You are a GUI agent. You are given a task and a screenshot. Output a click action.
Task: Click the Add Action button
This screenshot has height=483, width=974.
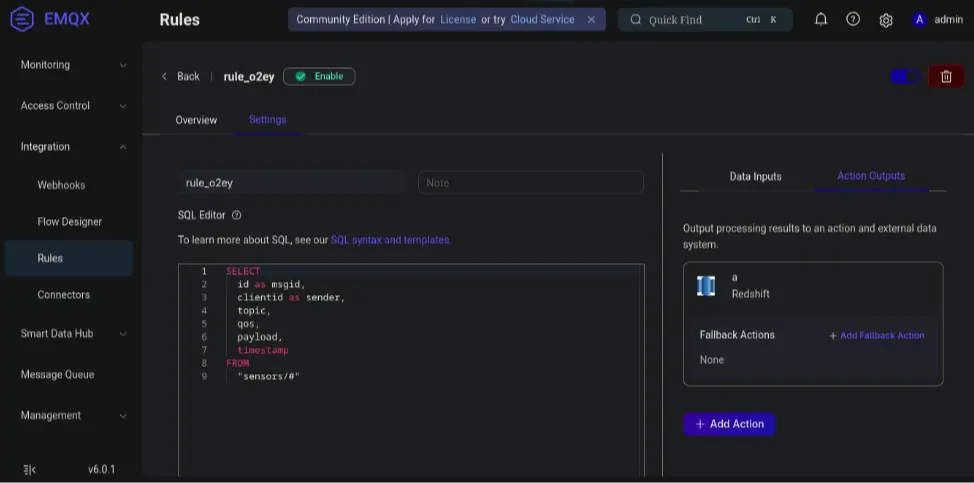(729, 424)
